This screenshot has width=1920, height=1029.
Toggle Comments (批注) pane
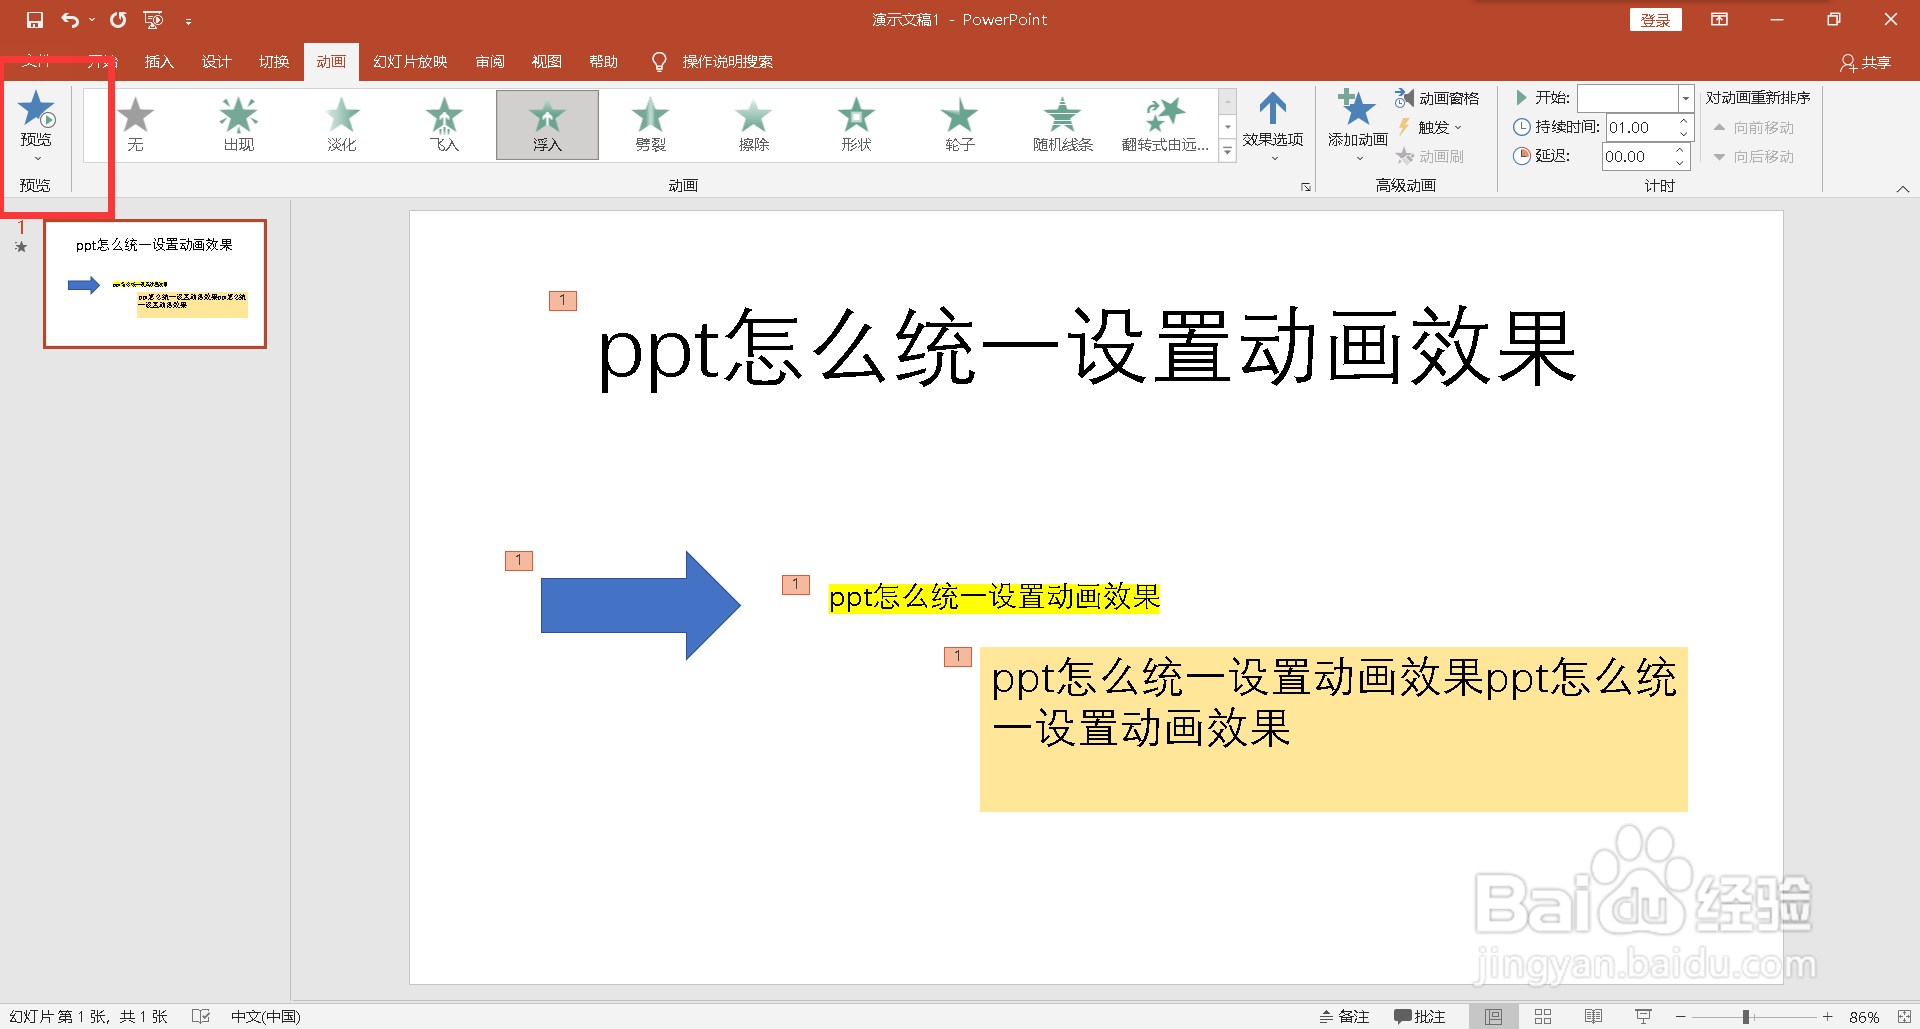tap(1420, 1016)
